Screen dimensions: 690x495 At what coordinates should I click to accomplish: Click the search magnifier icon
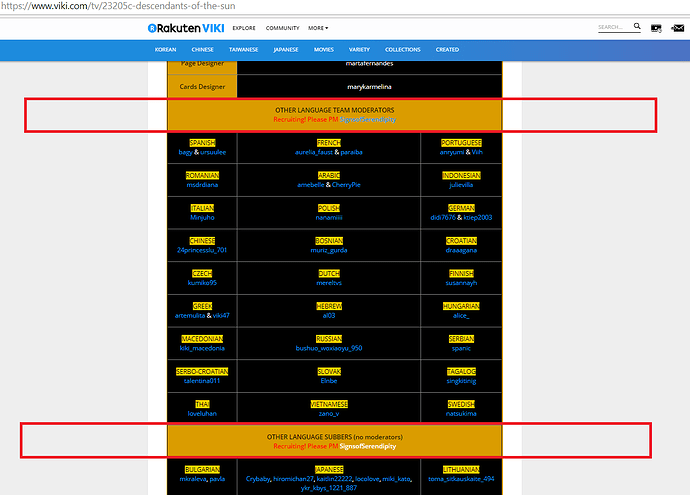[638, 28]
